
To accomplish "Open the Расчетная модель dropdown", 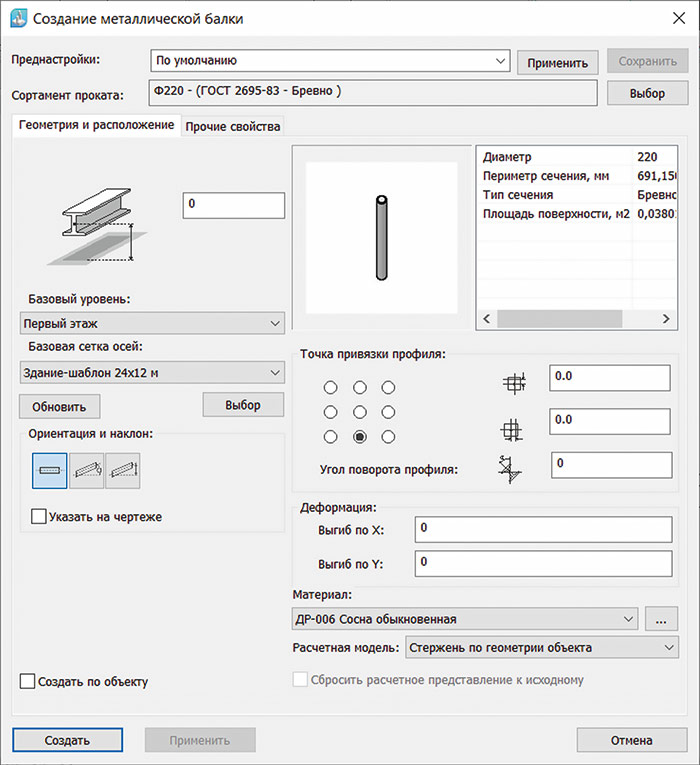I will click(542, 647).
